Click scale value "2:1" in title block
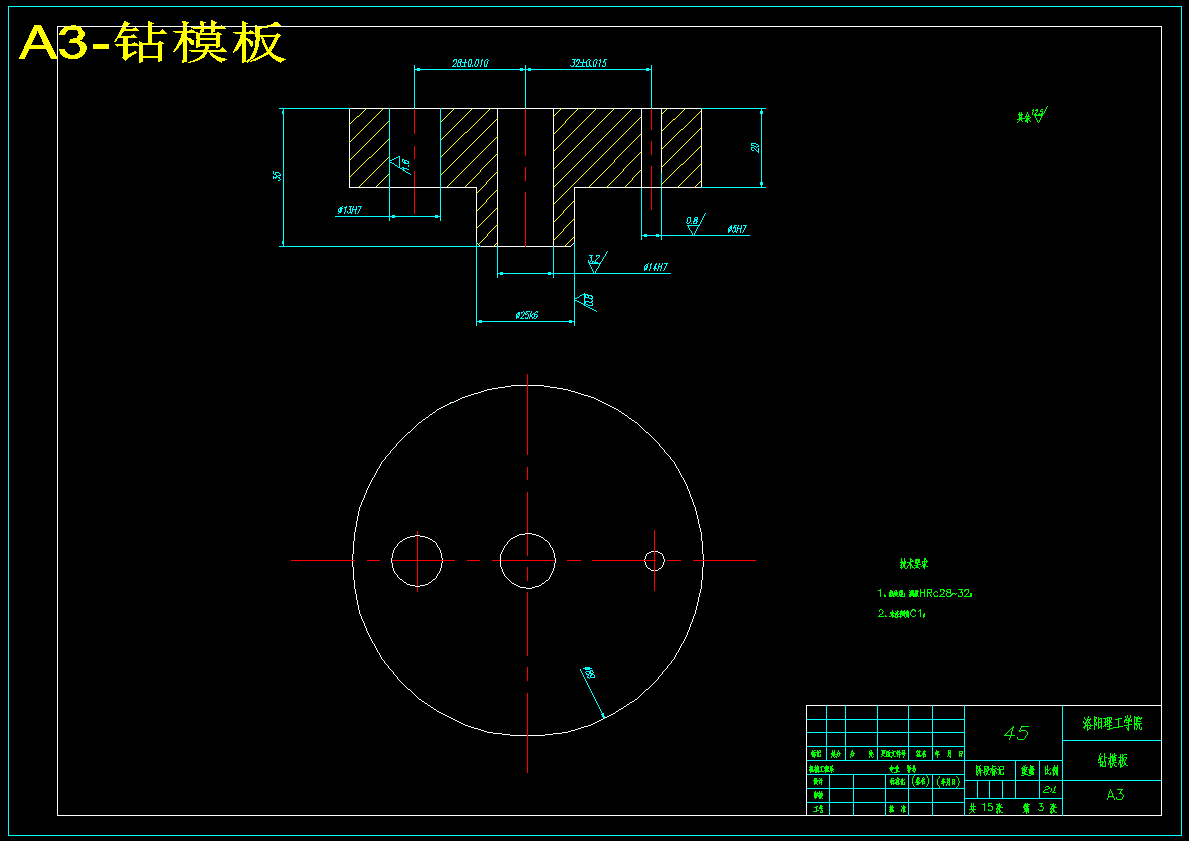The height and width of the screenshot is (841, 1189). (x=1050, y=789)
